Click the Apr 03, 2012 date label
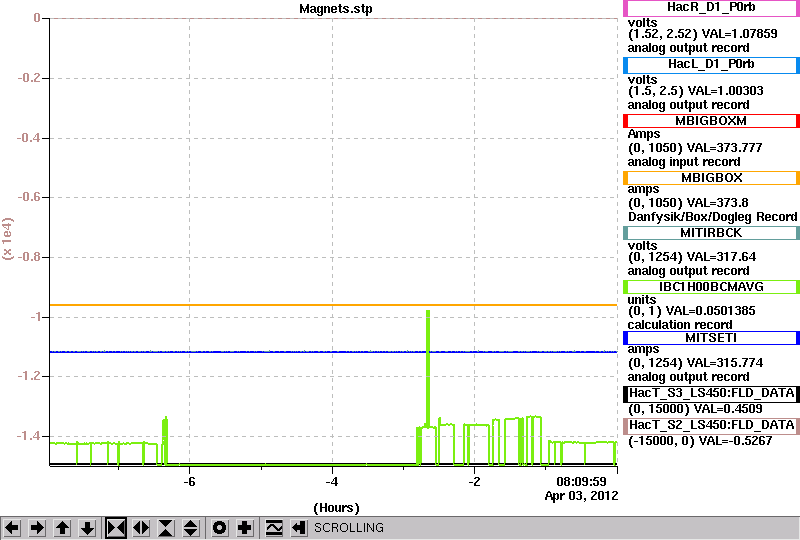Viewport: 800px width, 540px height. [581, 496]
